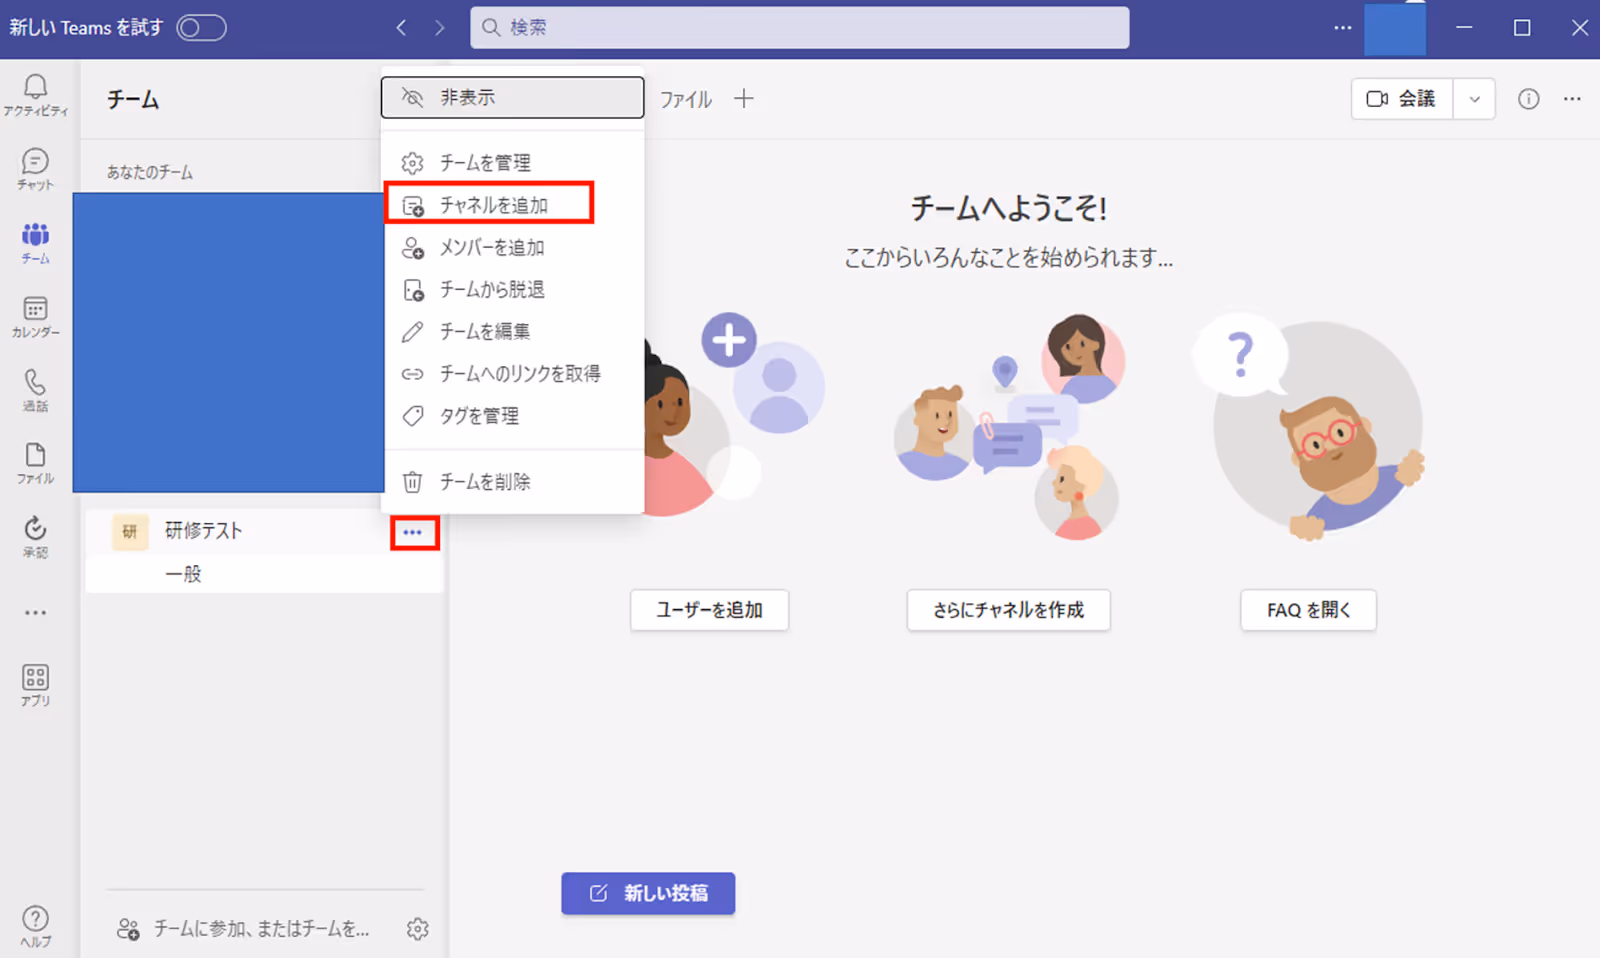Open Calls (通話) in the sidebar
1600x958 pixels.
pos(36,390)
